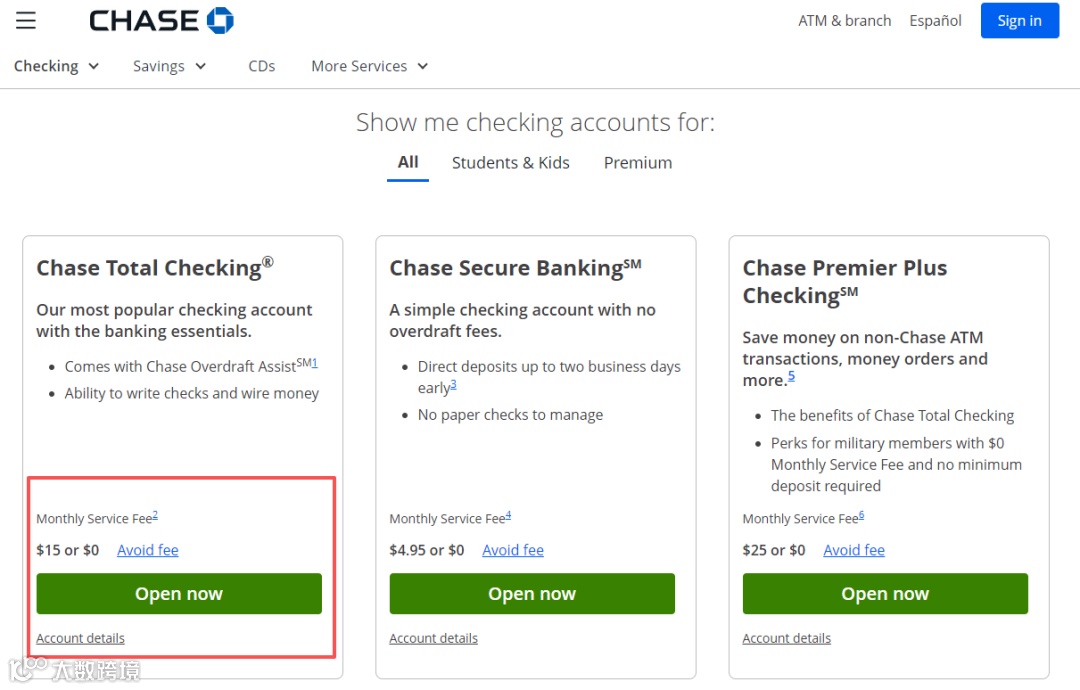Select the Premium tab
The image size is (1080, 690).
[x=638, y=163]
